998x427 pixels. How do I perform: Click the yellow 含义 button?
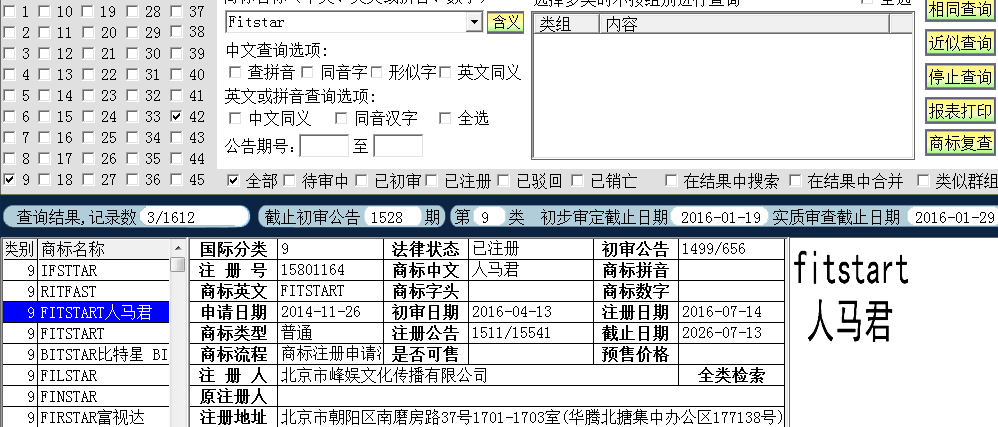click(x=504, y=22)
